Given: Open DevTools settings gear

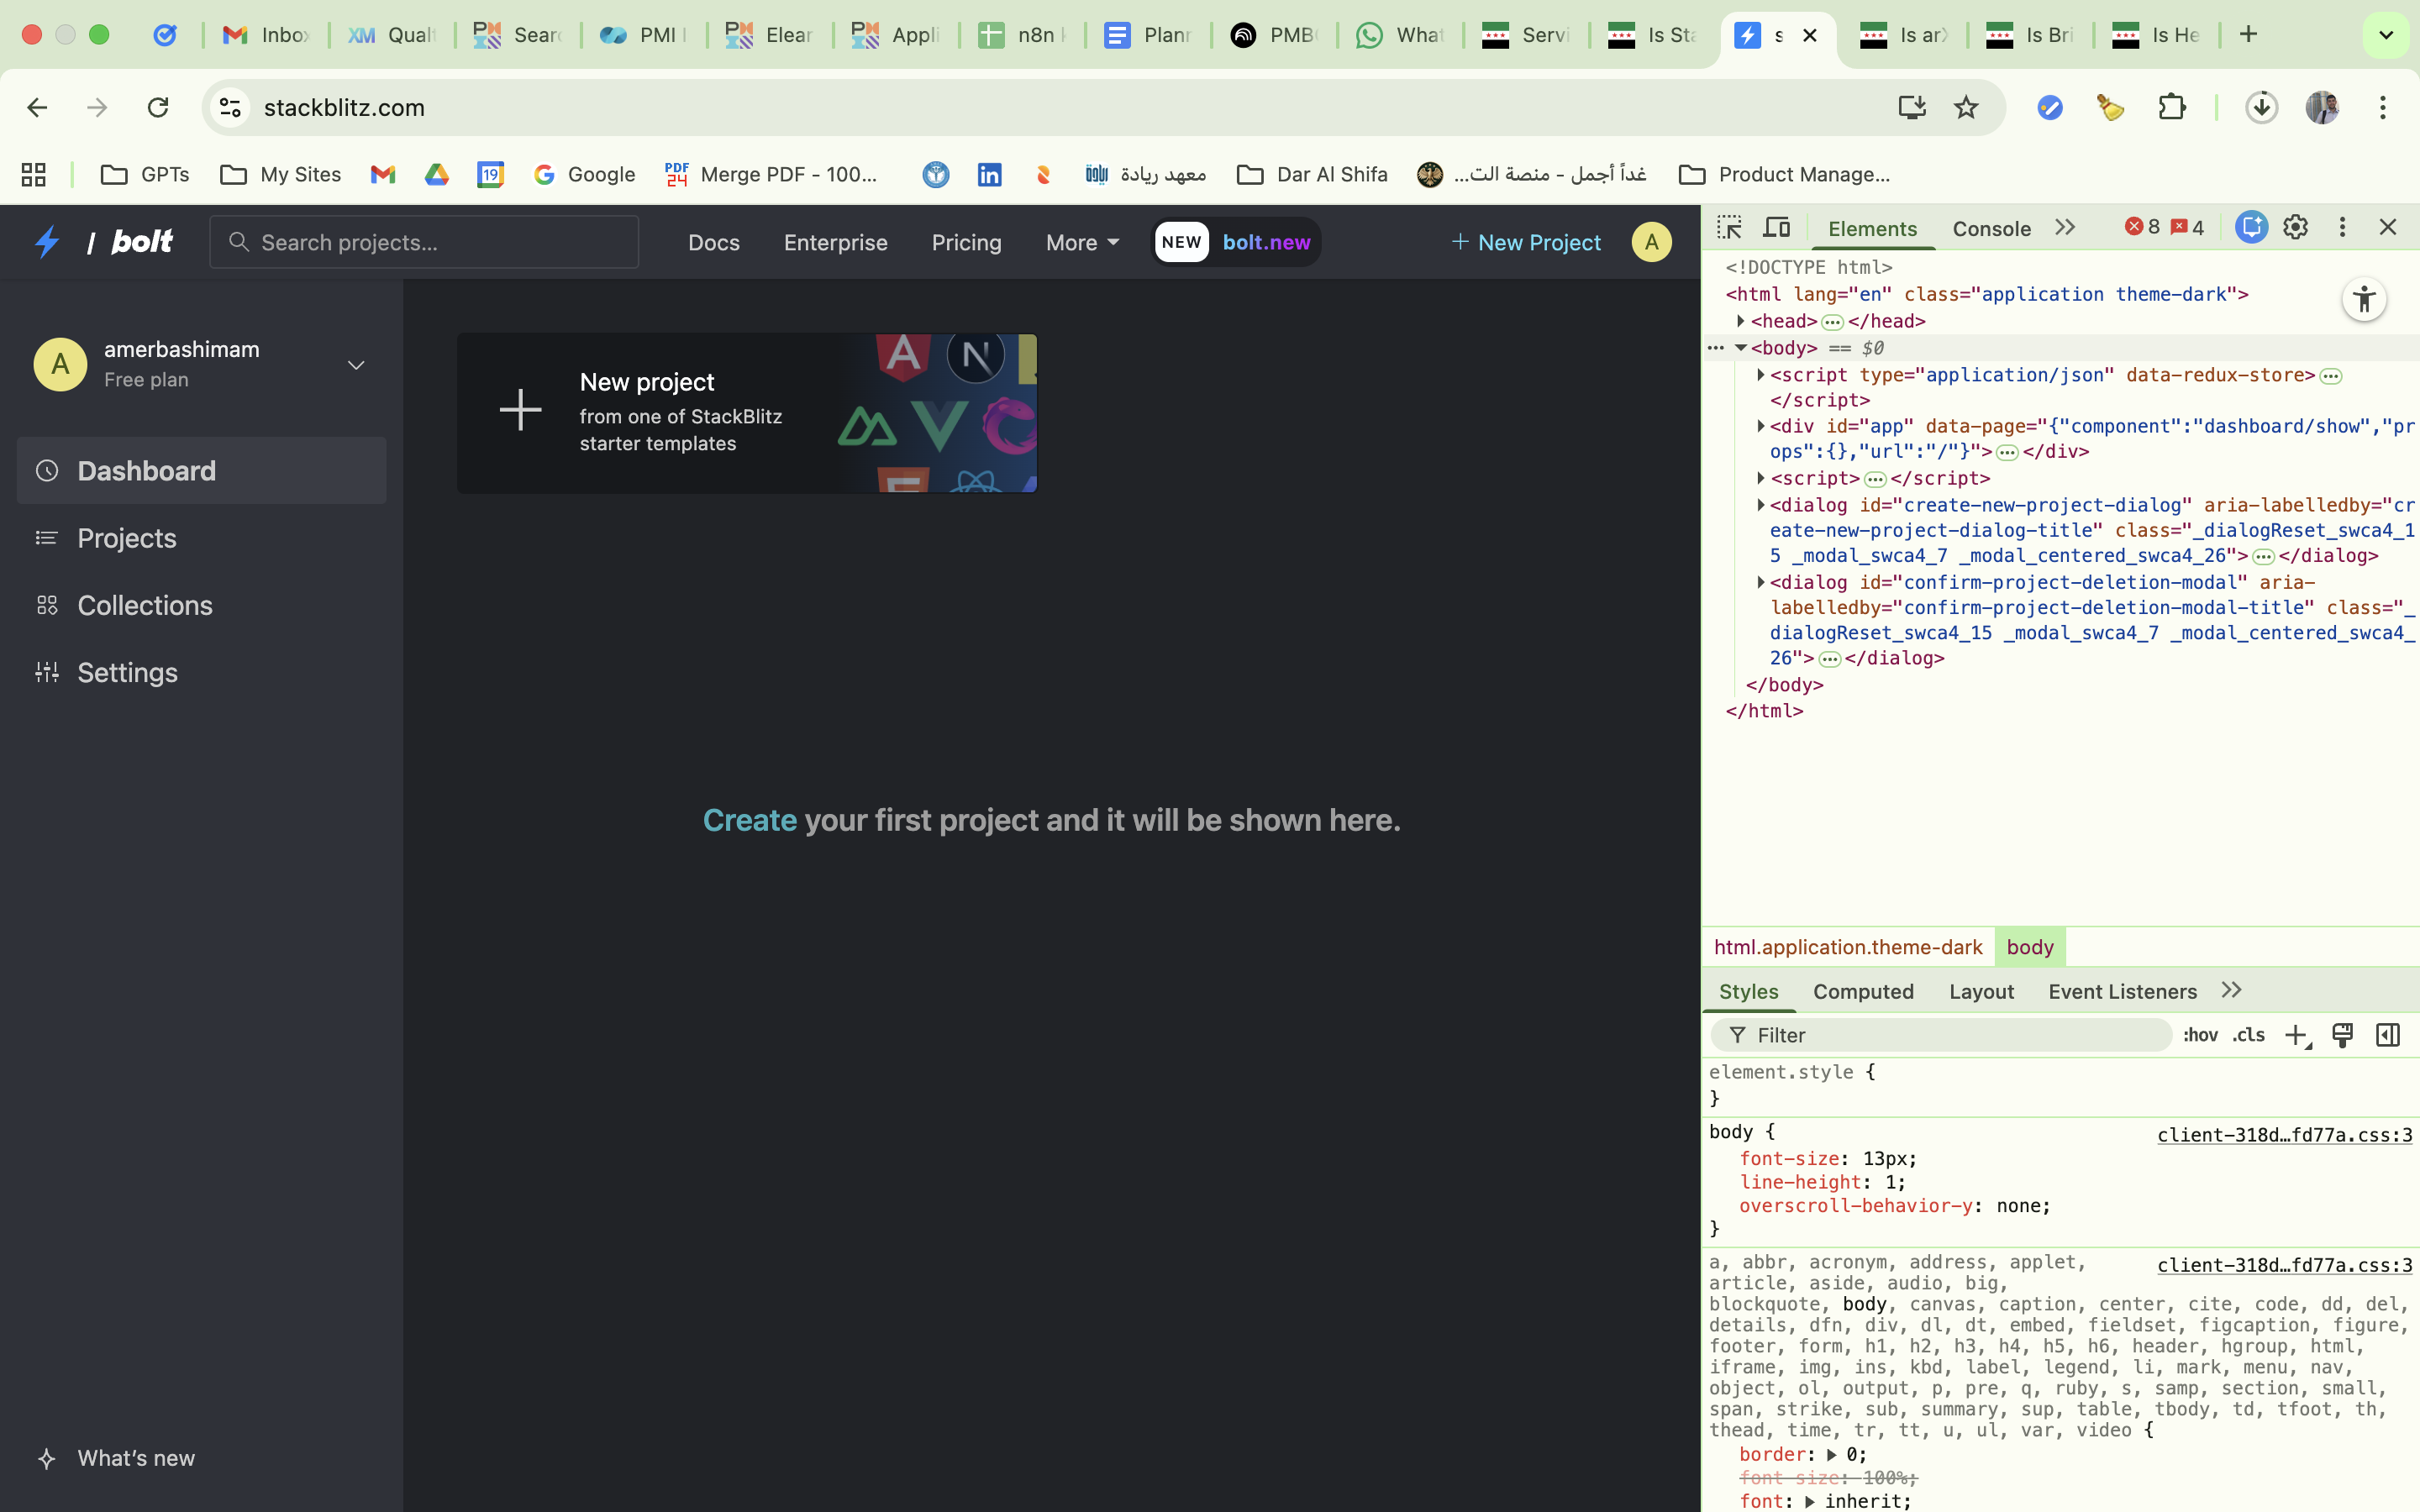Looking at the screenshot, I should coord(2295,228).
